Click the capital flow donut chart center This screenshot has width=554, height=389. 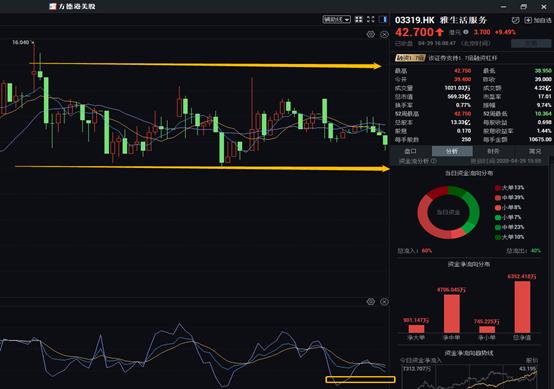tap(448, 212)
